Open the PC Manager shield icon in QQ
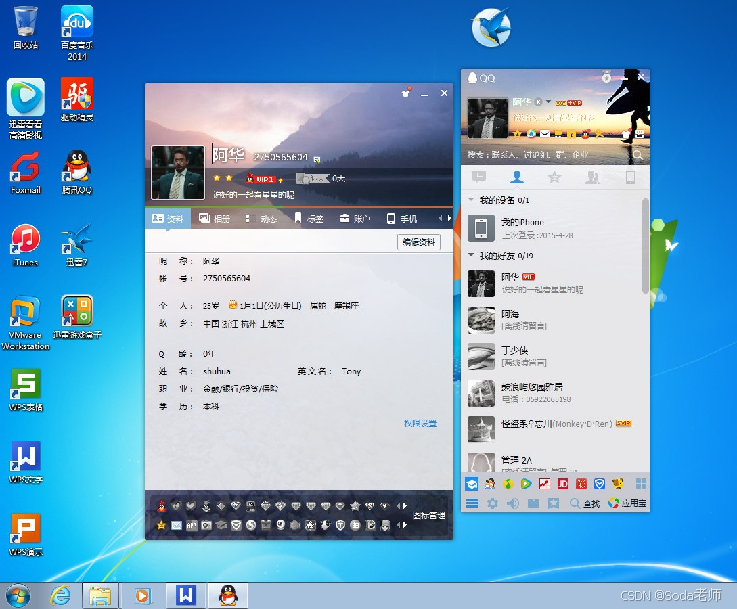This screenshot has width=737, height=609. [599, 484]
